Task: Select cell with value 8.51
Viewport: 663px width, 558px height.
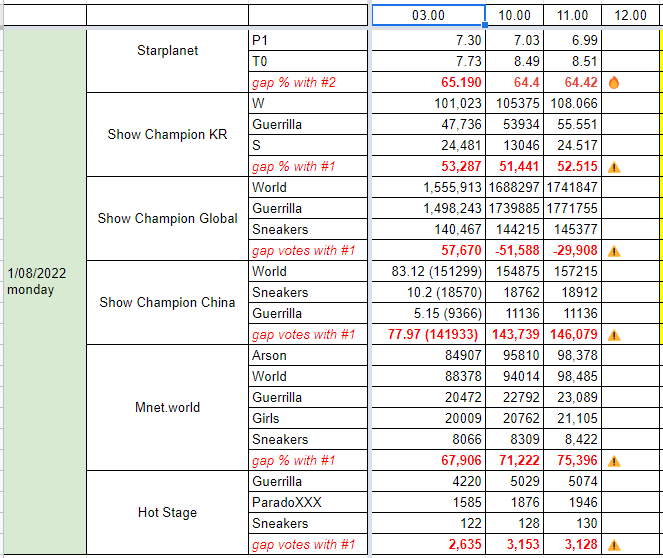Action: (x=572, y=61)
